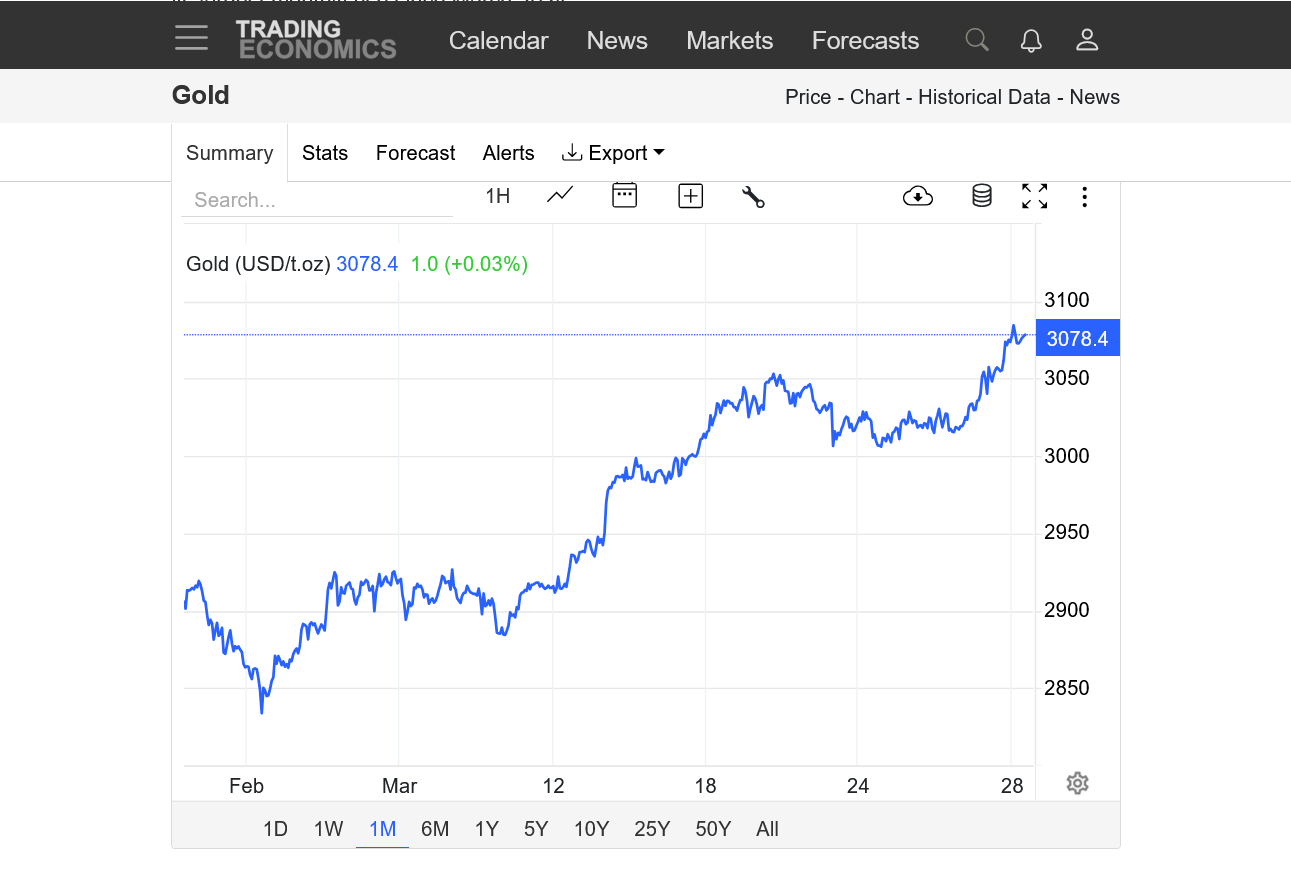This screenshot has height=875, width=1291.
Task: Change chart type with line icon
Action: pyautogui.click(x=560, y=196)
